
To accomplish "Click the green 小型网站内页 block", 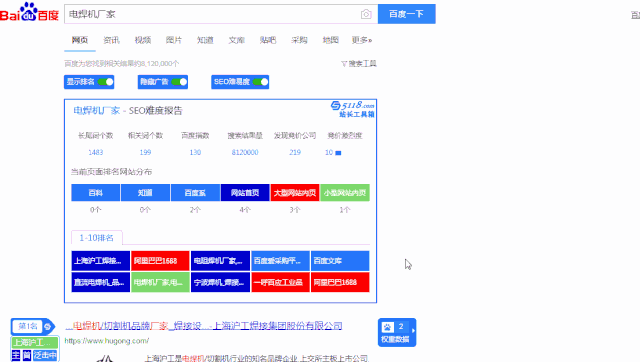I will (344, 193).
